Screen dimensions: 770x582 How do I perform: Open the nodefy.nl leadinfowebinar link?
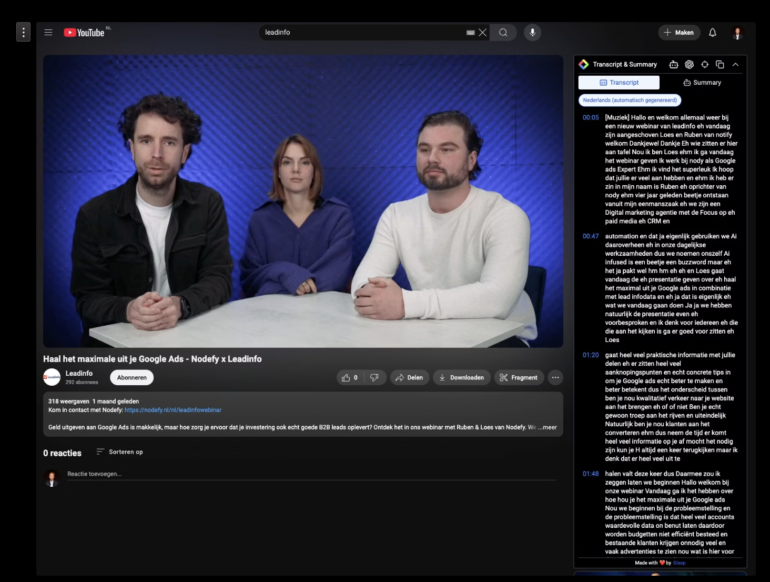coord(173,410)
